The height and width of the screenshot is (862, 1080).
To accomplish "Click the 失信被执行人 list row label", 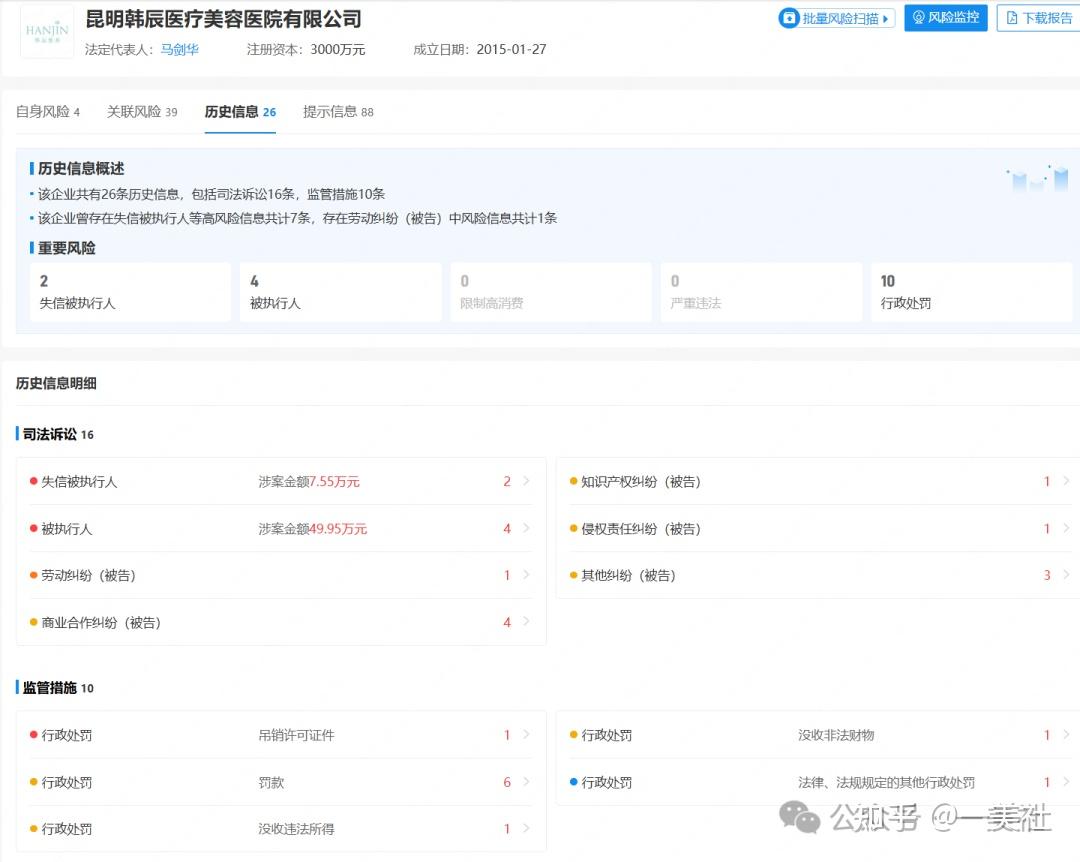I will coord(79,482).
